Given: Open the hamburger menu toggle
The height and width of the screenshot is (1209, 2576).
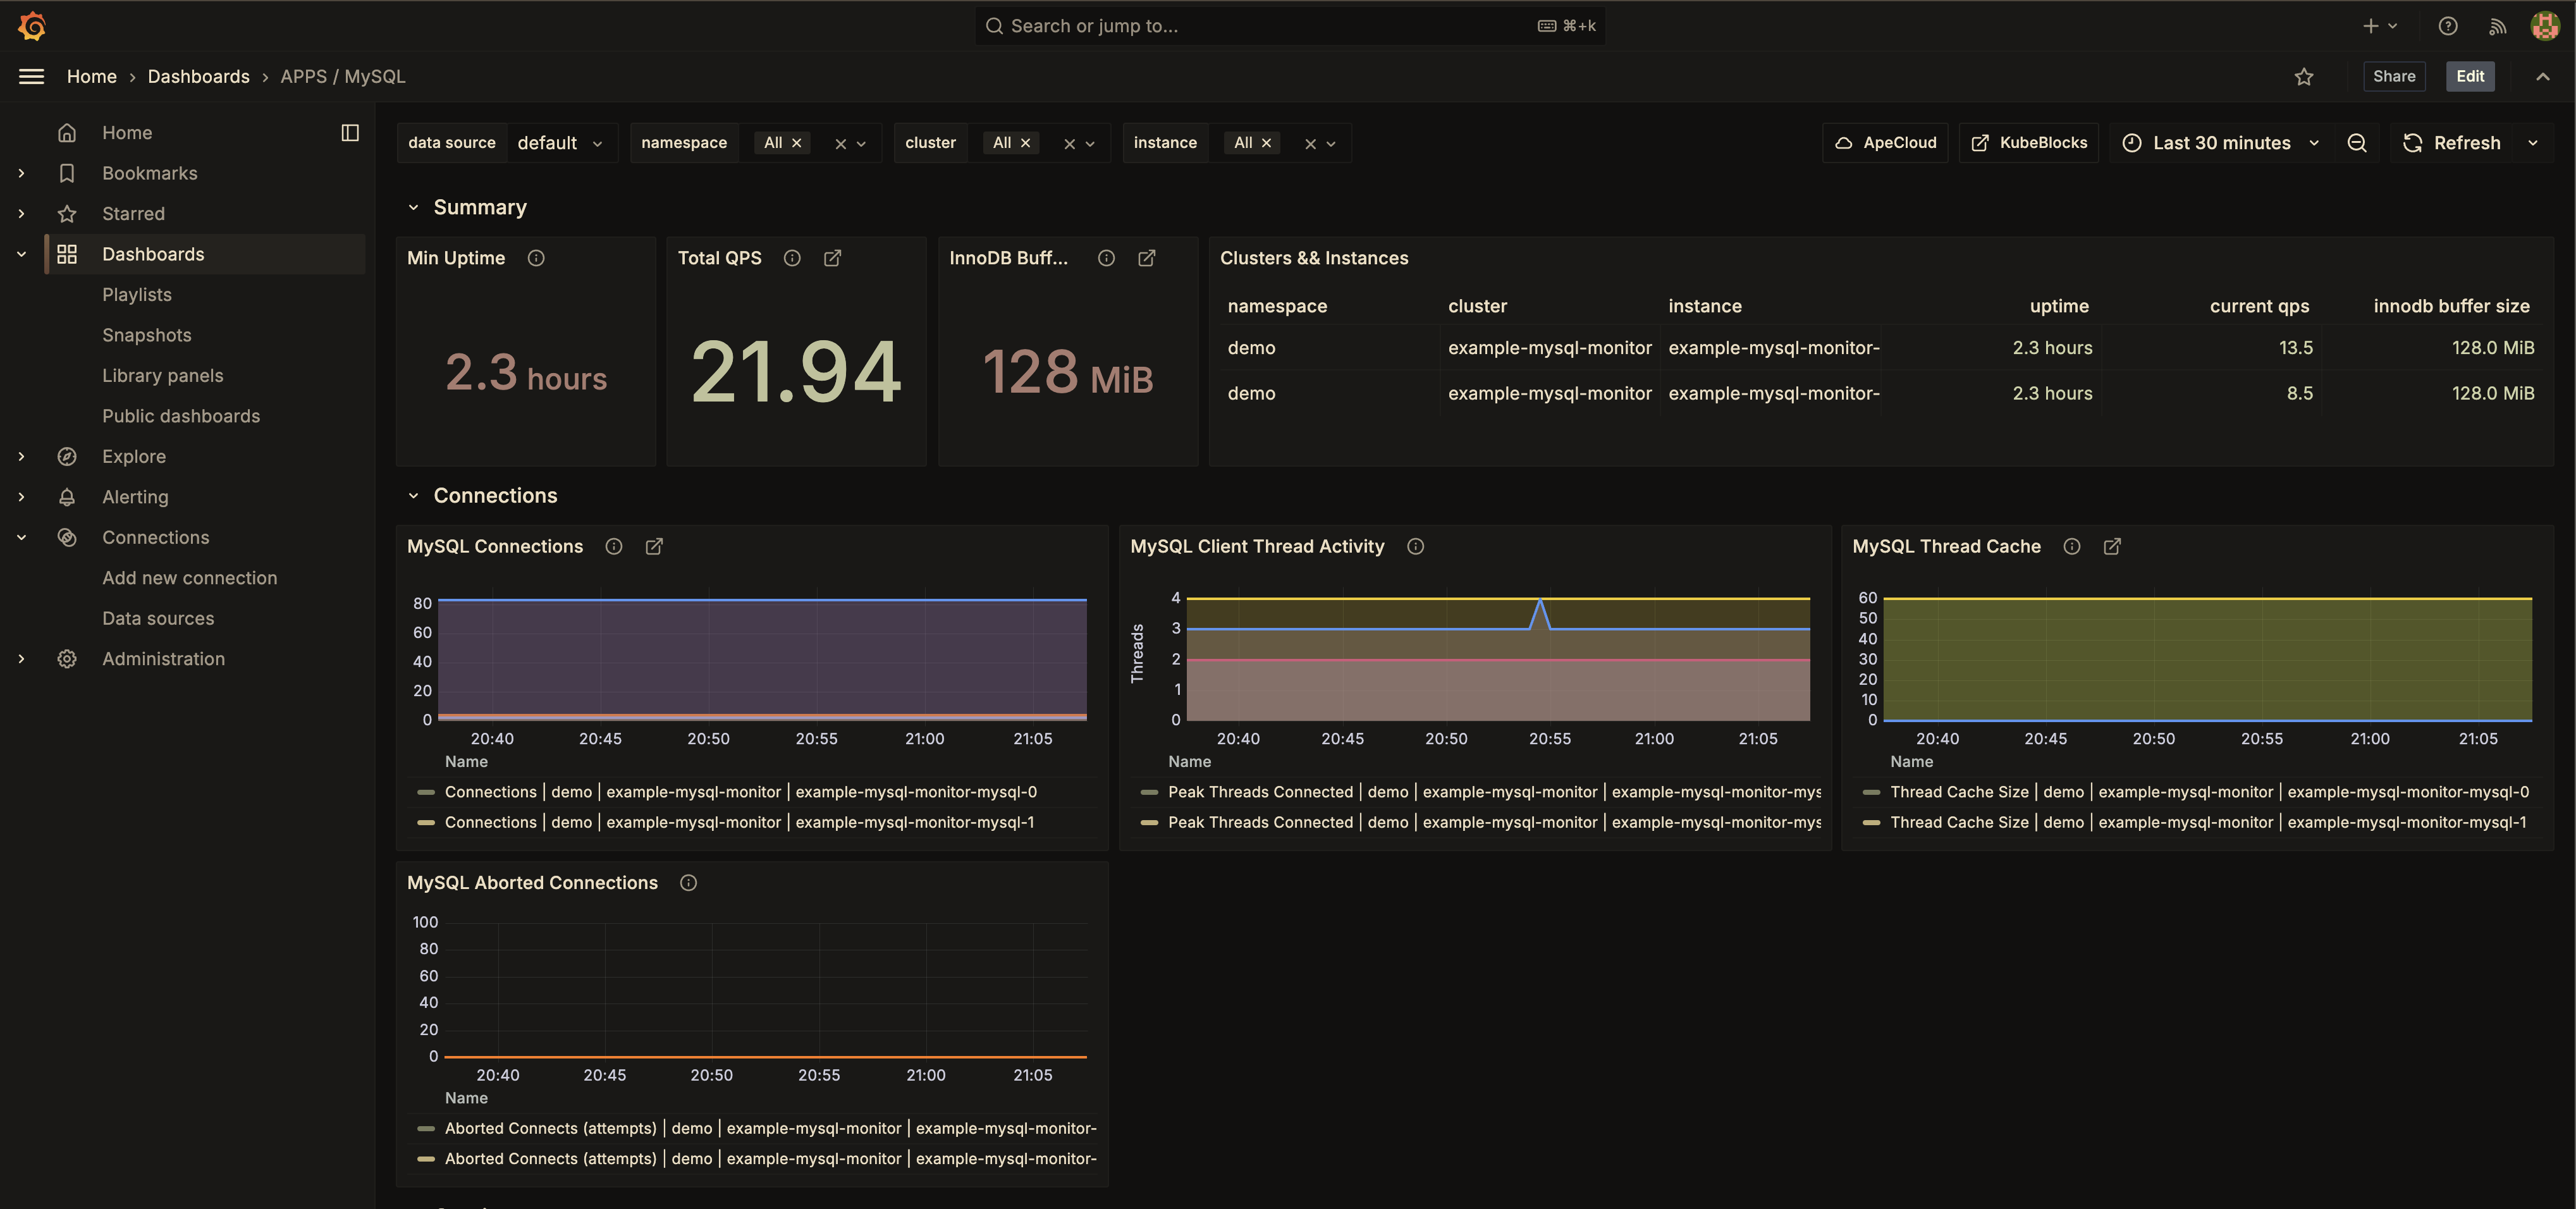Looking at the screenshot, I should pyautogui.click(x=32, y=76).
